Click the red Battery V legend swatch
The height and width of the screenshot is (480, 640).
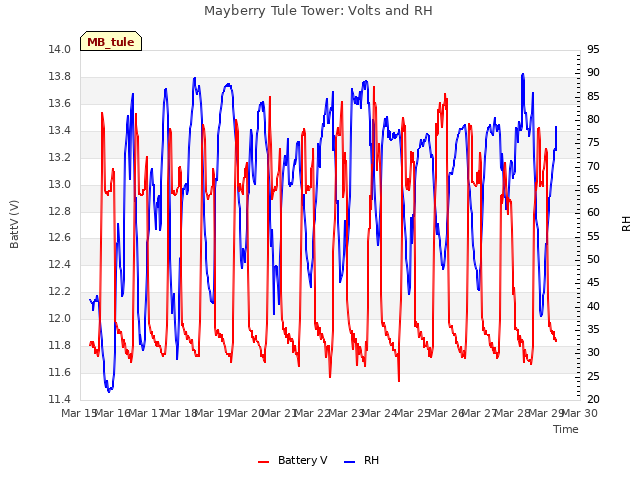[x=264, y=461]
